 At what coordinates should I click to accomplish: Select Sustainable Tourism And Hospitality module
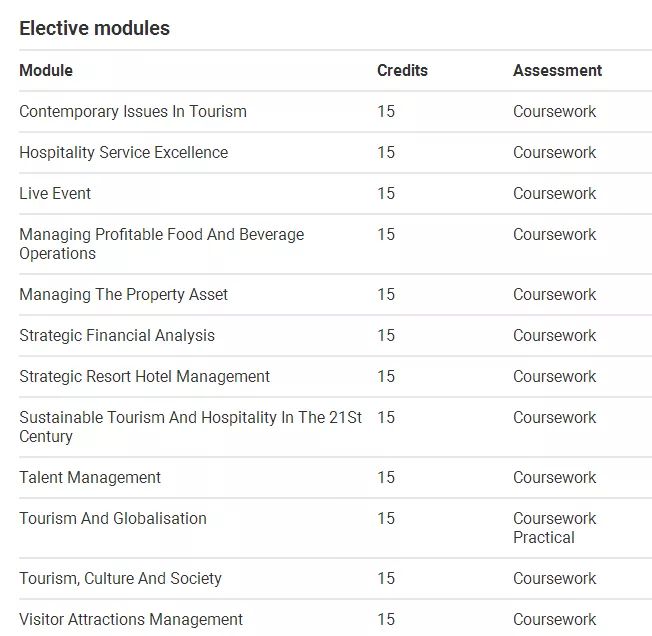click(x=190, y=426)
